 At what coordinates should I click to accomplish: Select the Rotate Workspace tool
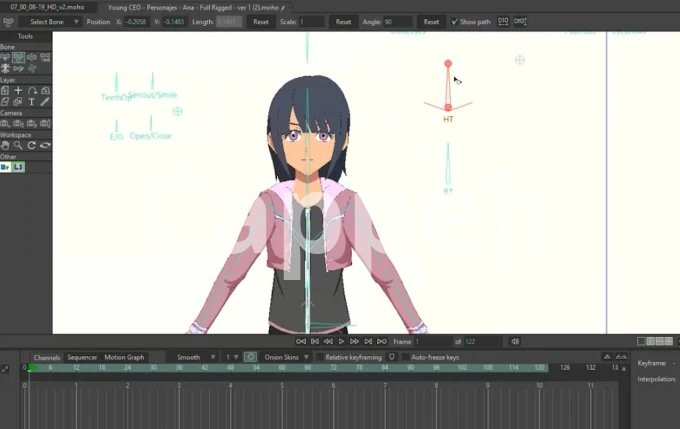[31, 145]
